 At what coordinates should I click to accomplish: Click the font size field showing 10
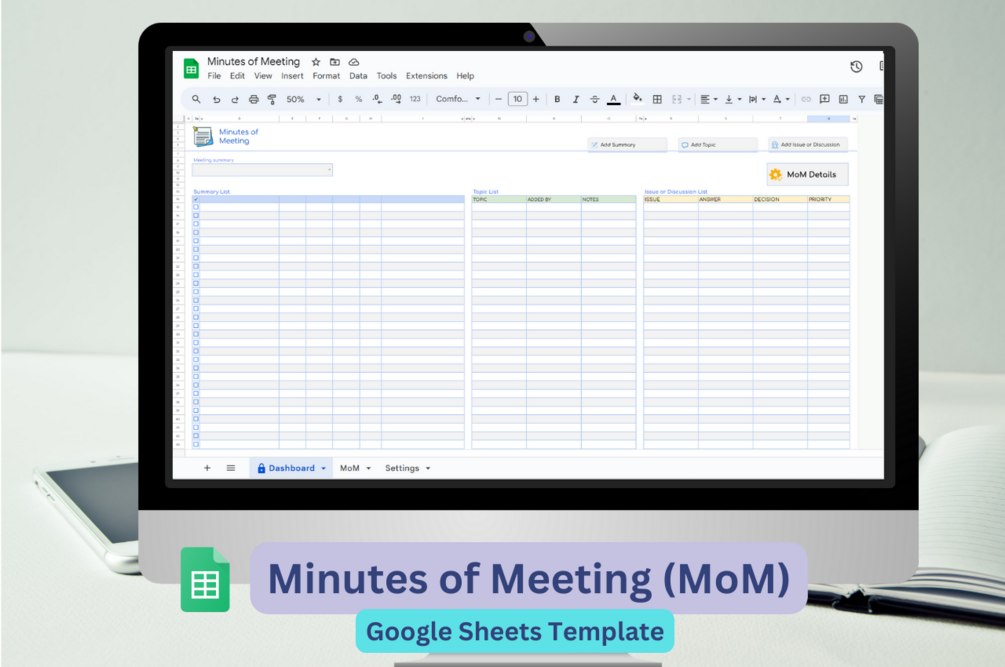coord(517,99)
